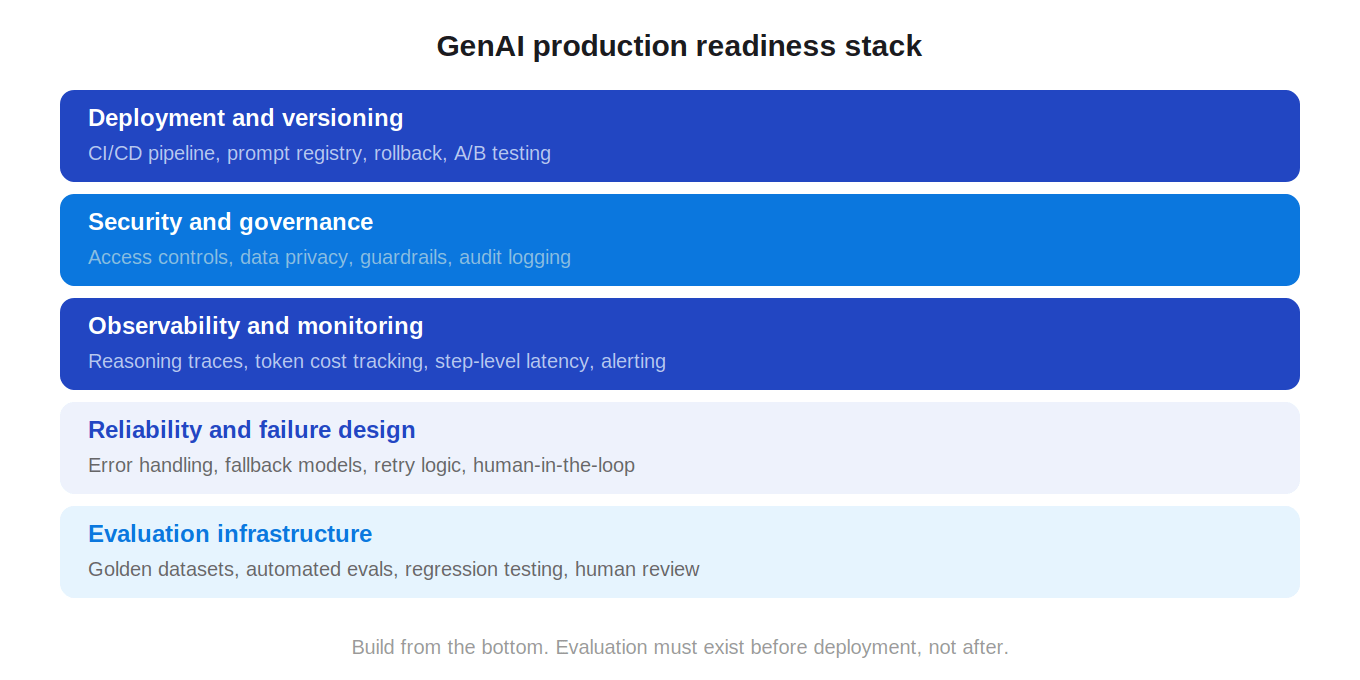Screen dimensions: 1360x680
Task: Select the 'Evaluation infrastructure' heading
Action: [230, 534]
